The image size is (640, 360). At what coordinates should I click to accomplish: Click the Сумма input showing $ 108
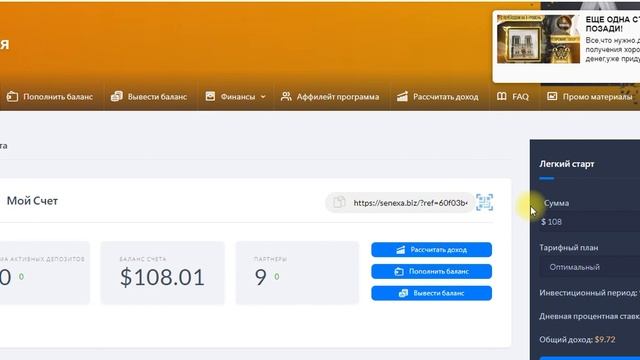589,222
